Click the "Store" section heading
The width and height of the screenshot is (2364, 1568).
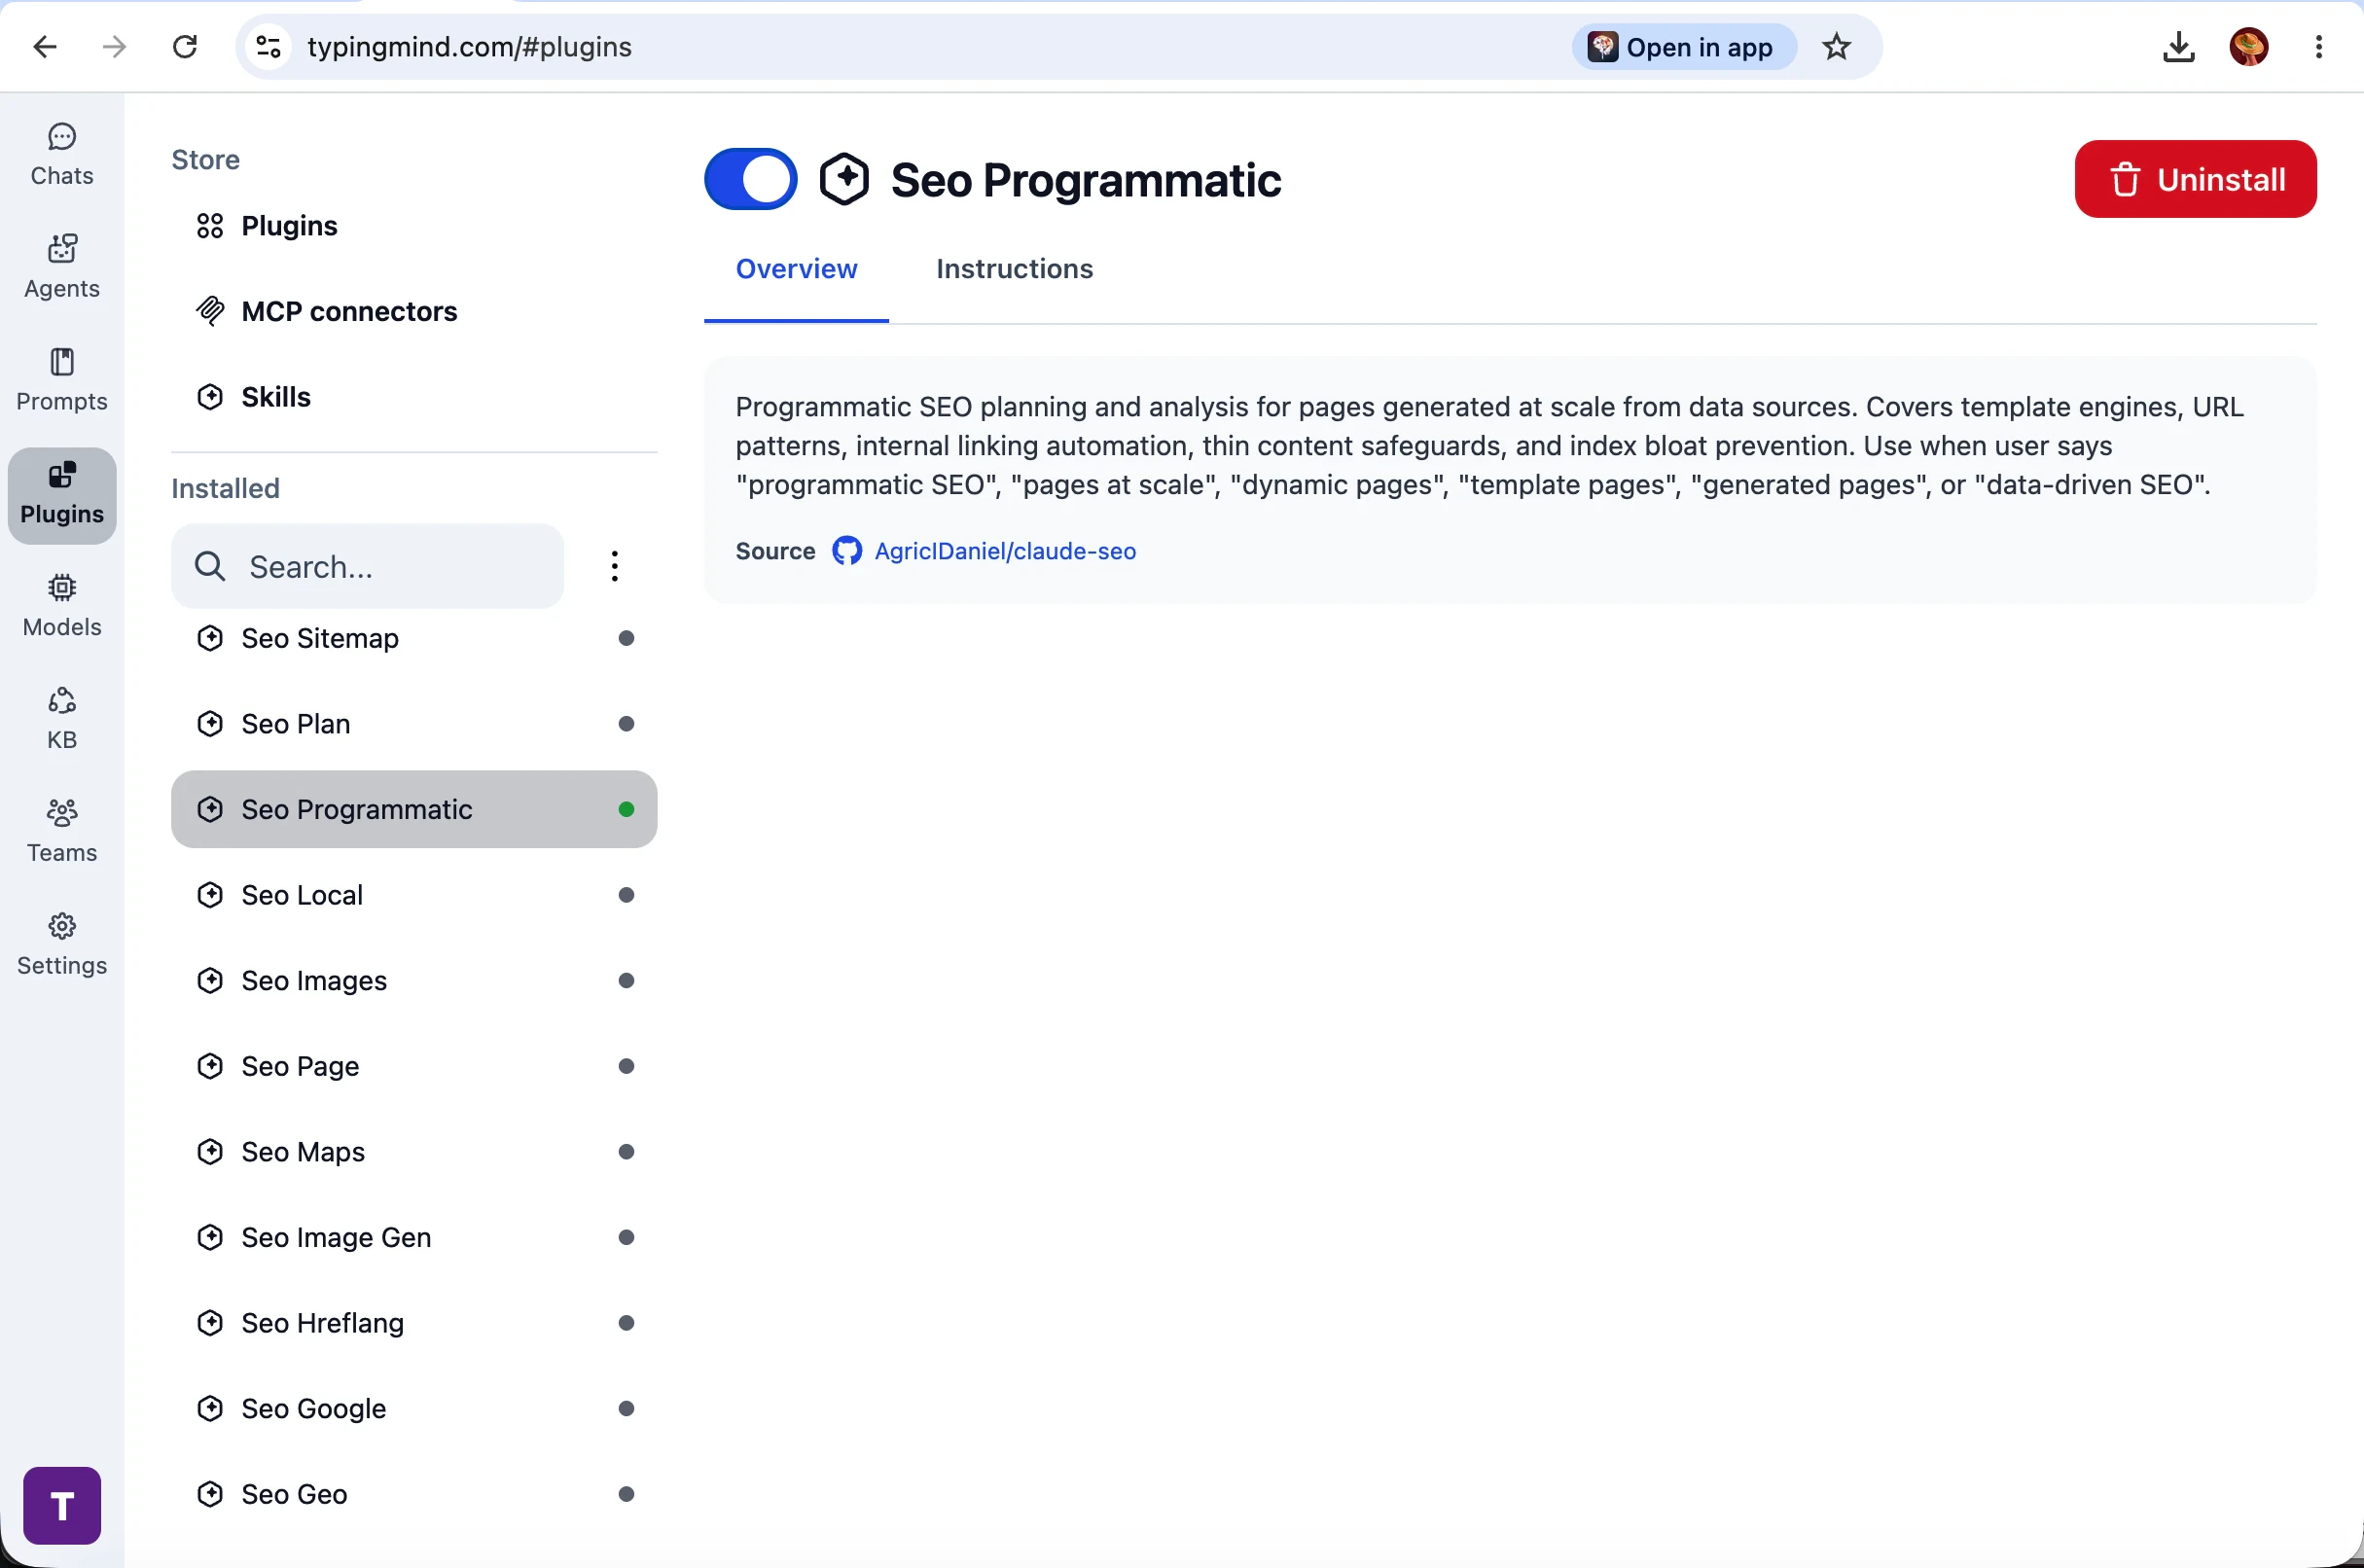tap(205, 160)
